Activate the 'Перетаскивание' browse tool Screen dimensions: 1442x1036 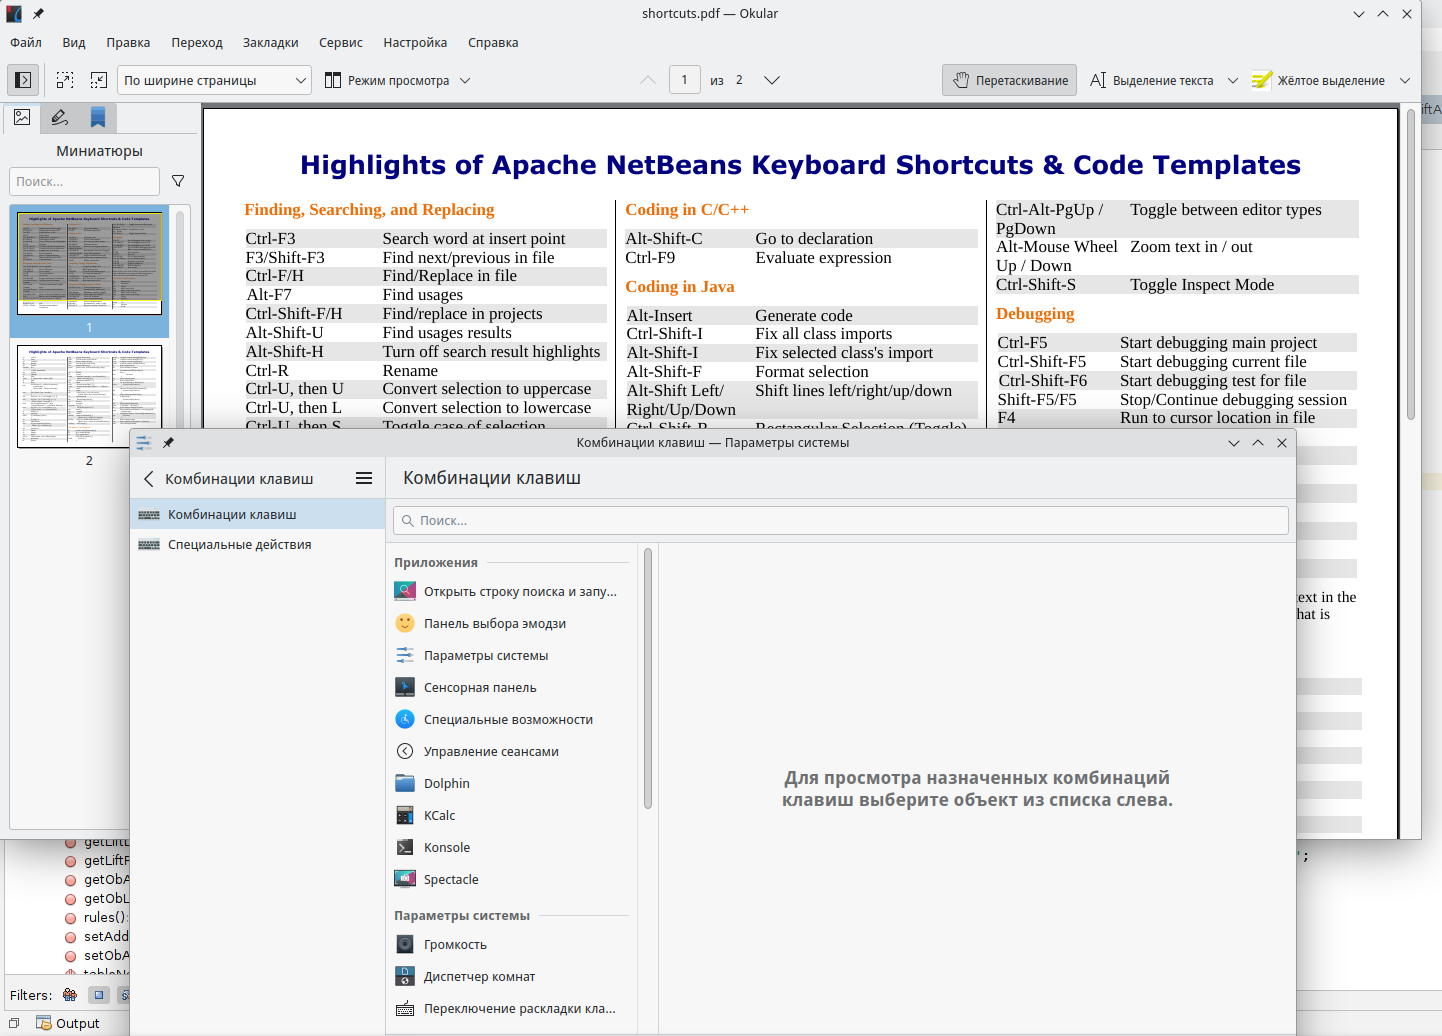pos(1009,80)
